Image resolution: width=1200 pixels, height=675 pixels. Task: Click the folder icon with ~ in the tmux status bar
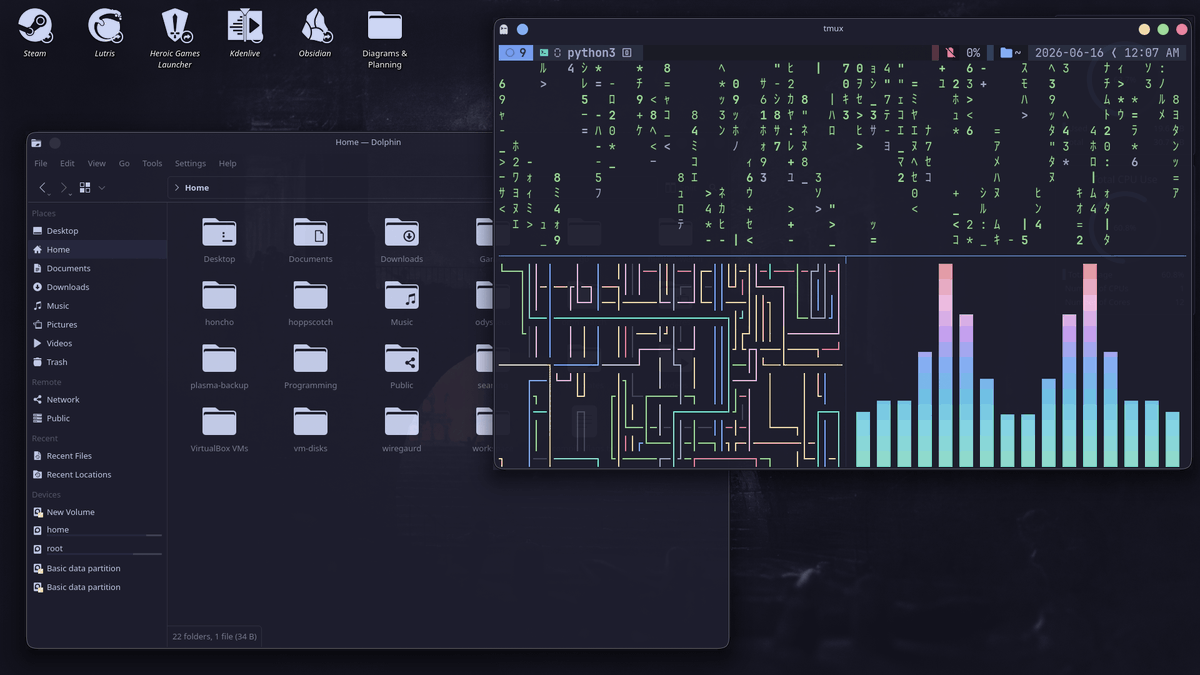[1011, 52]
